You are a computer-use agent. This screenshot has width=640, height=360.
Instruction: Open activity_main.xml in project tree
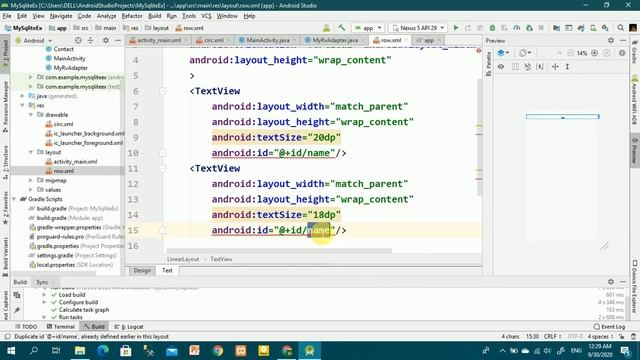71,162
